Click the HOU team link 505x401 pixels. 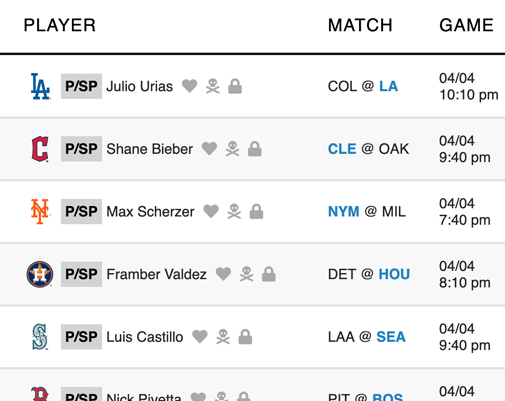point(394,274)
